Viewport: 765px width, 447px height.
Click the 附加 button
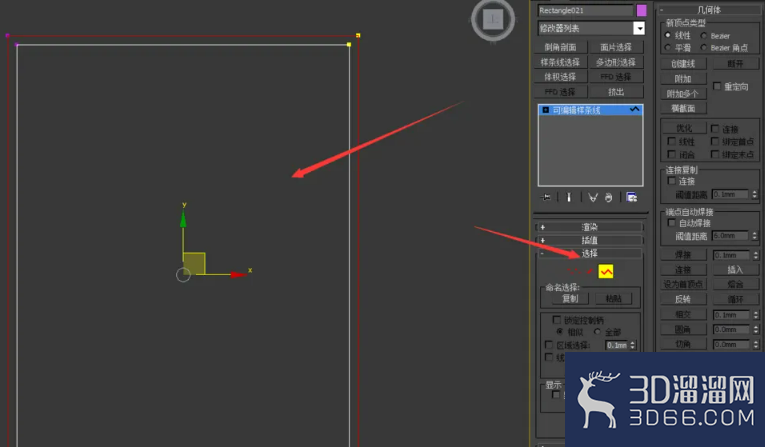point(683,79)
